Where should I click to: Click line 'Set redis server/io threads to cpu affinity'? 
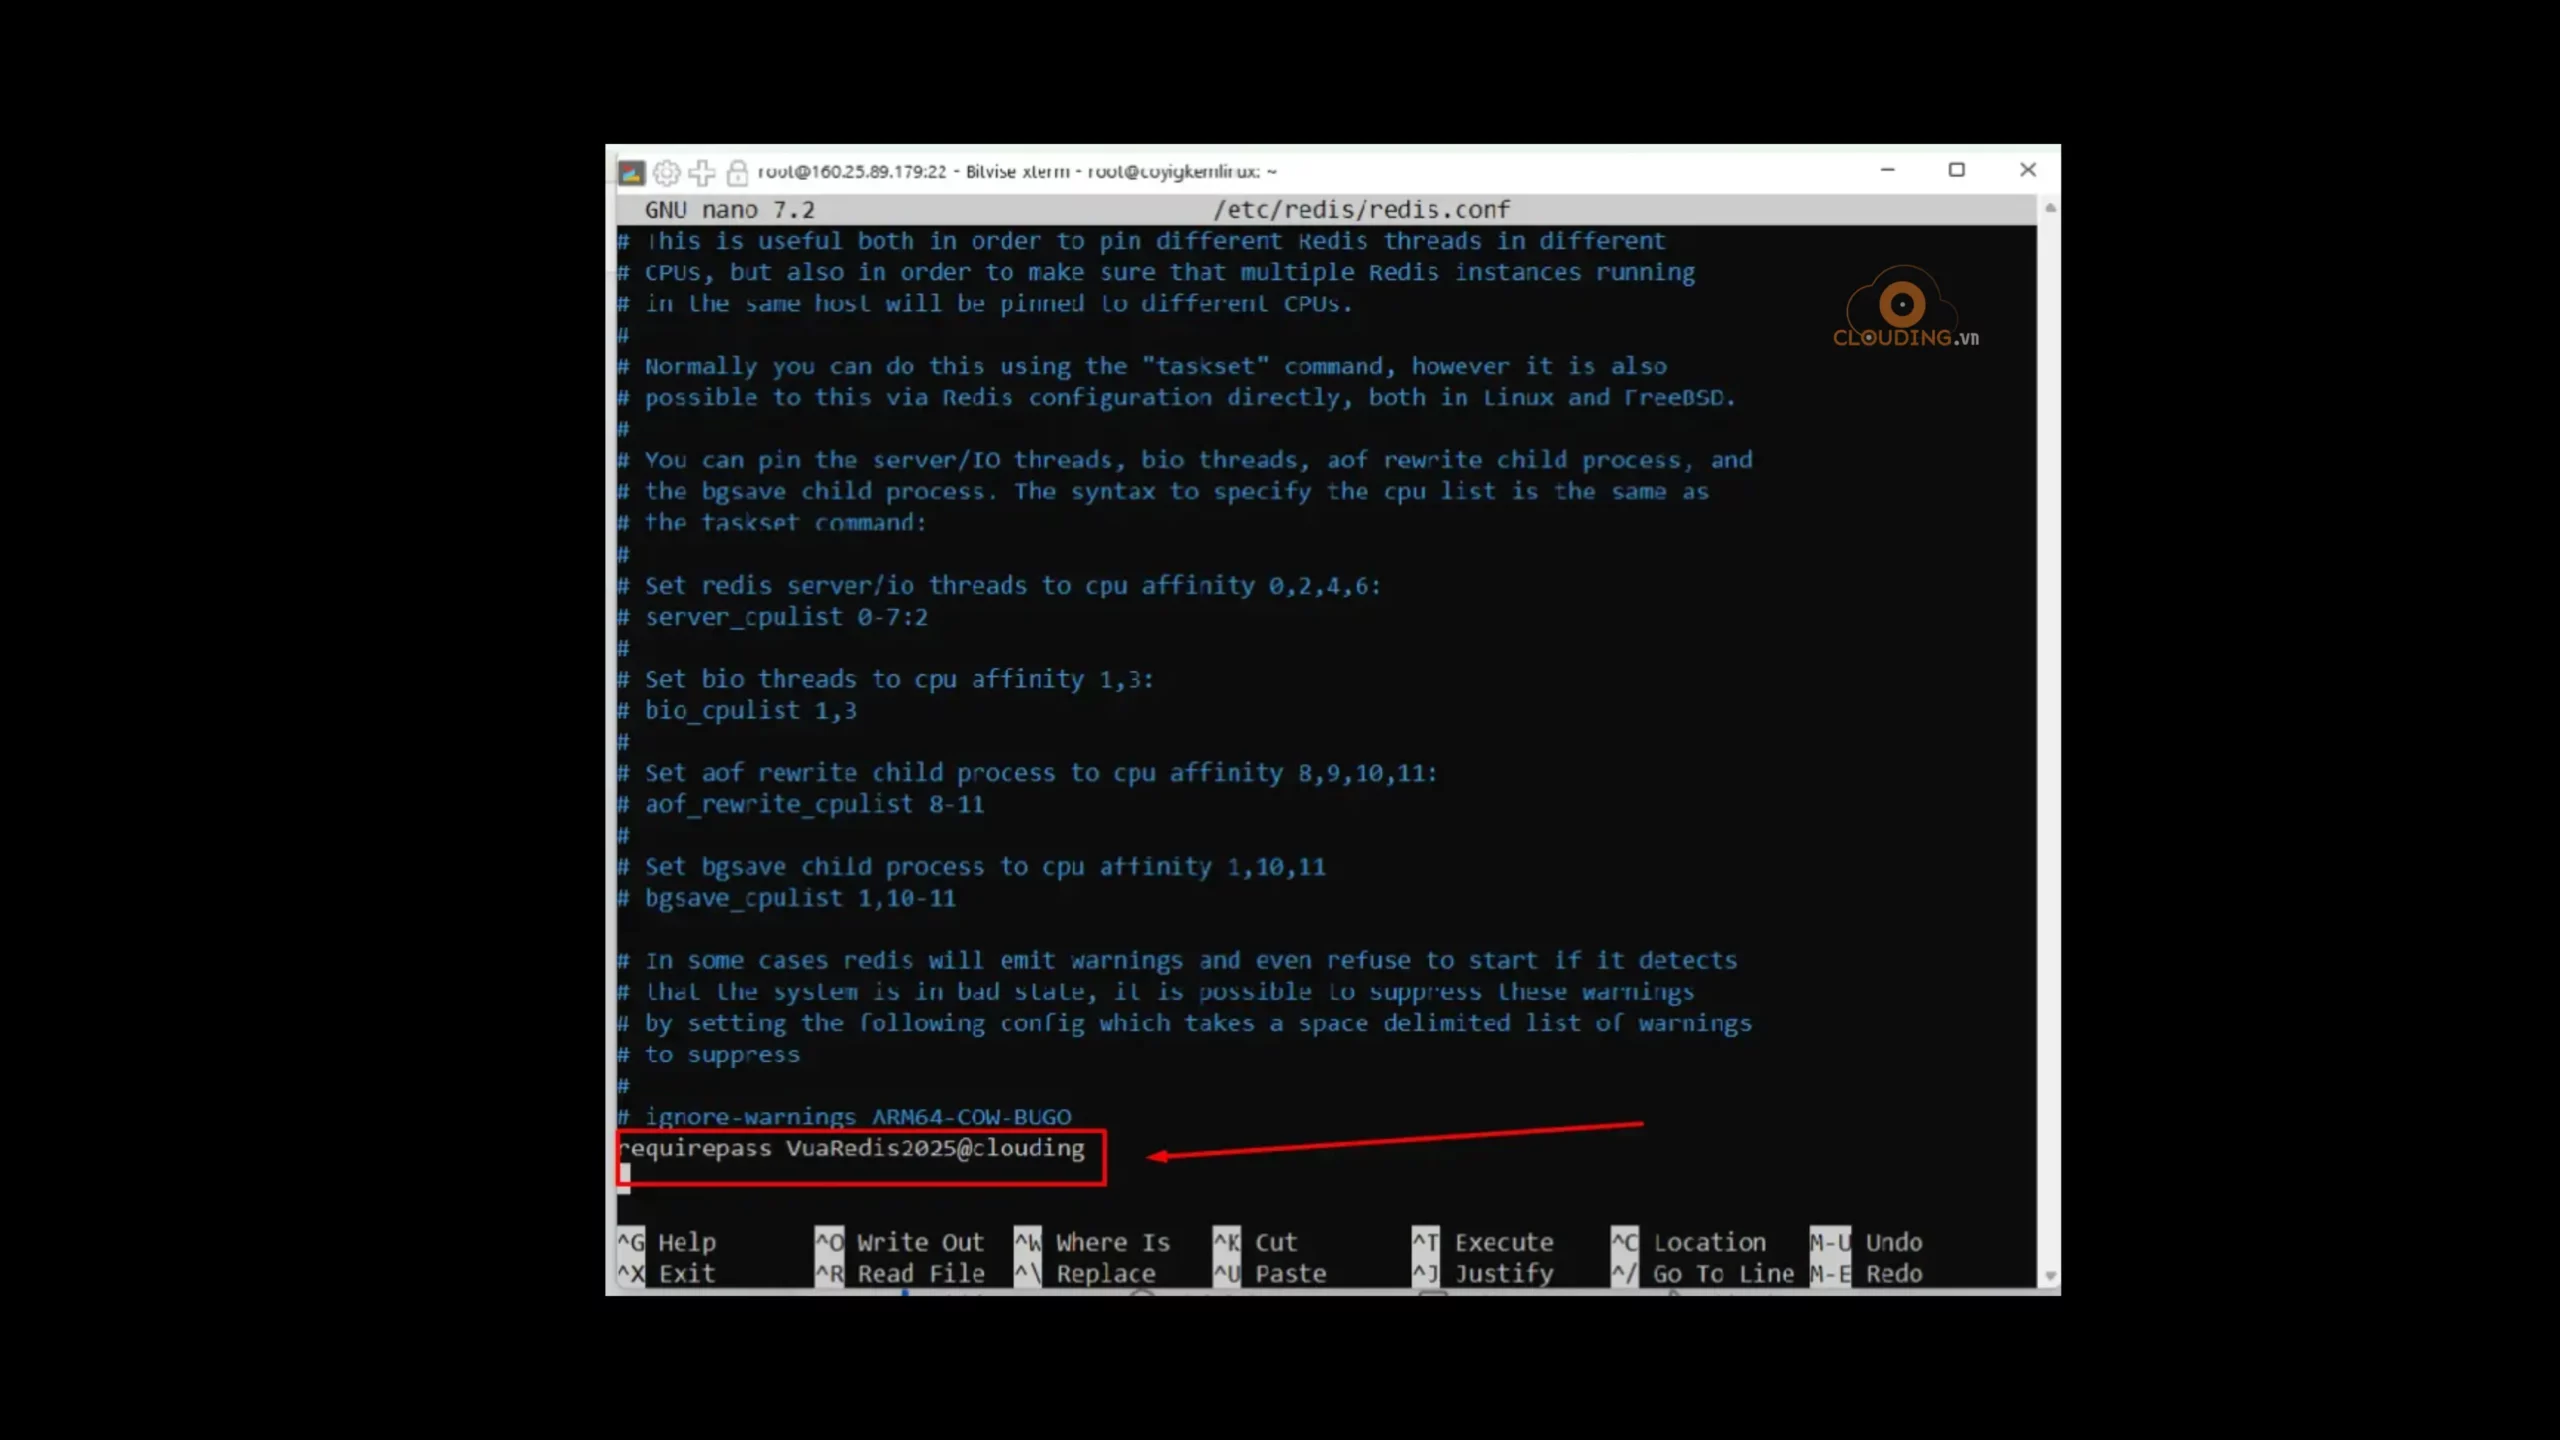pos(999,585)
